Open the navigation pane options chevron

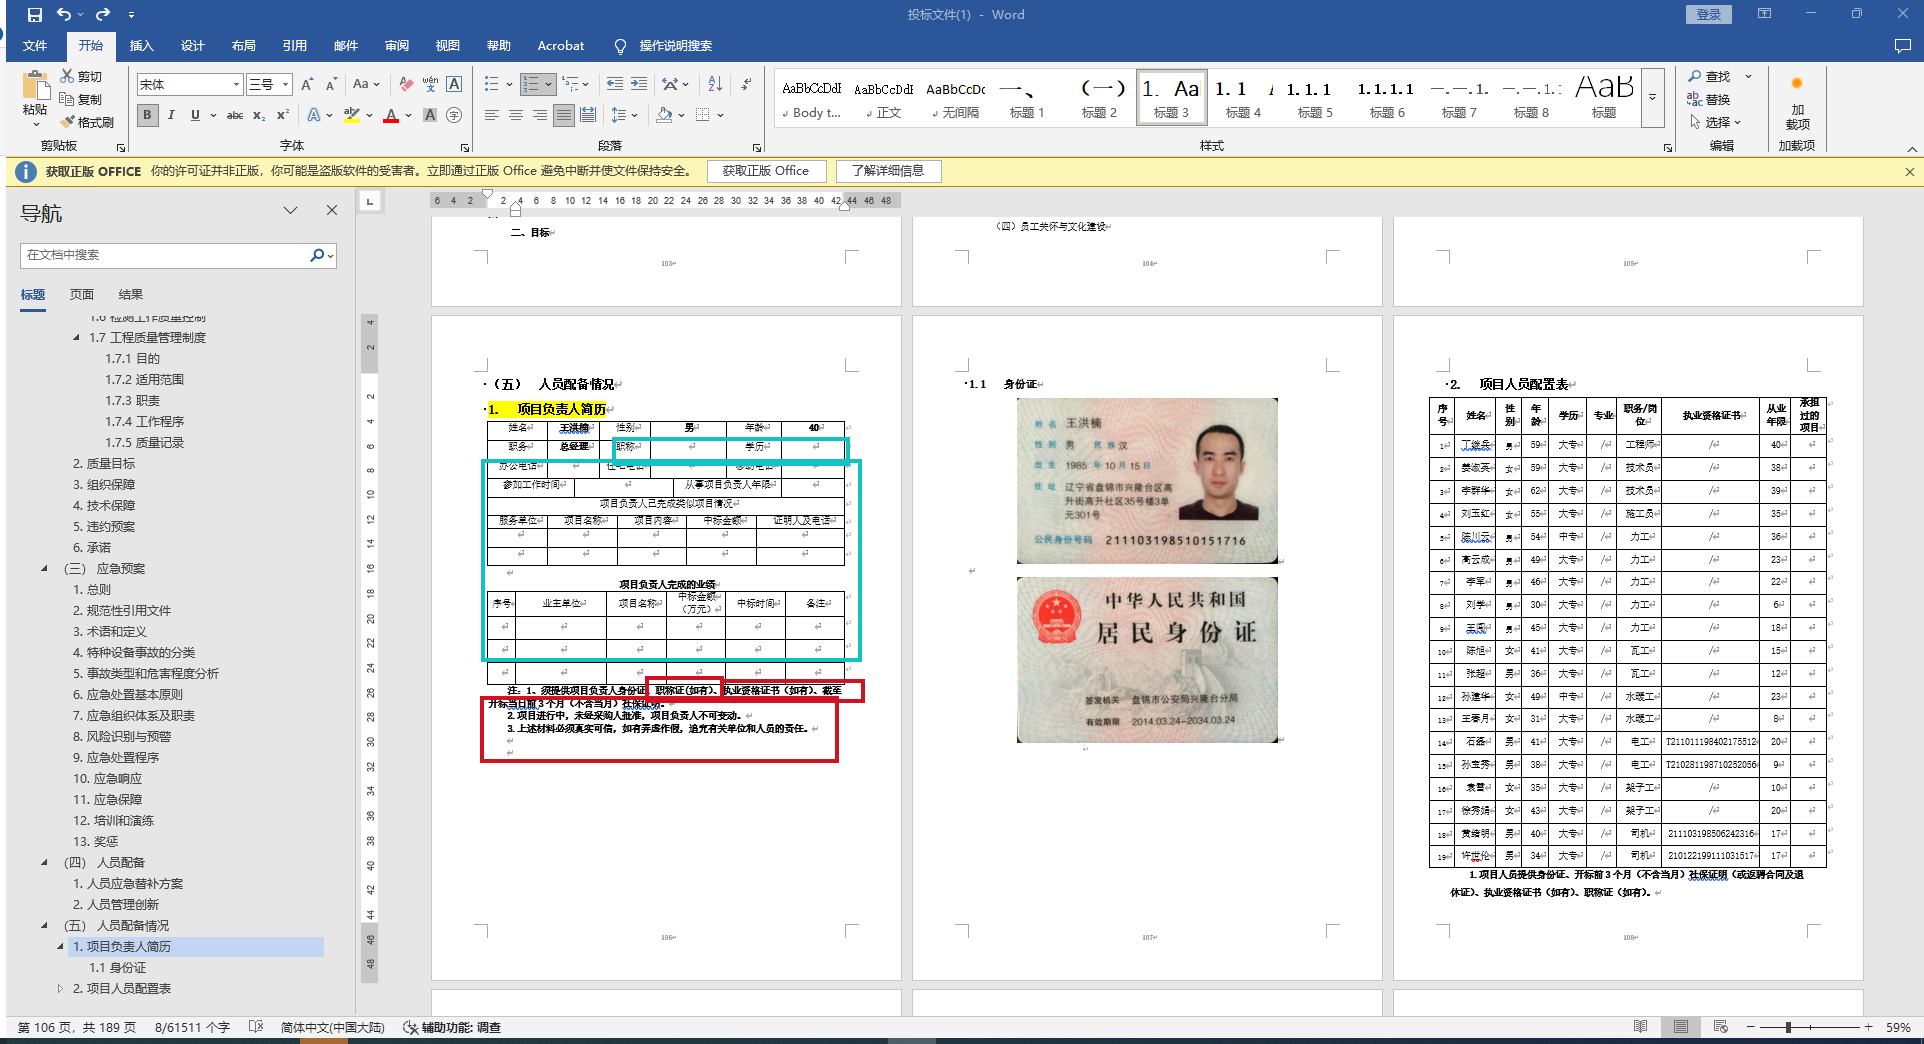click(x=290, y=210)
